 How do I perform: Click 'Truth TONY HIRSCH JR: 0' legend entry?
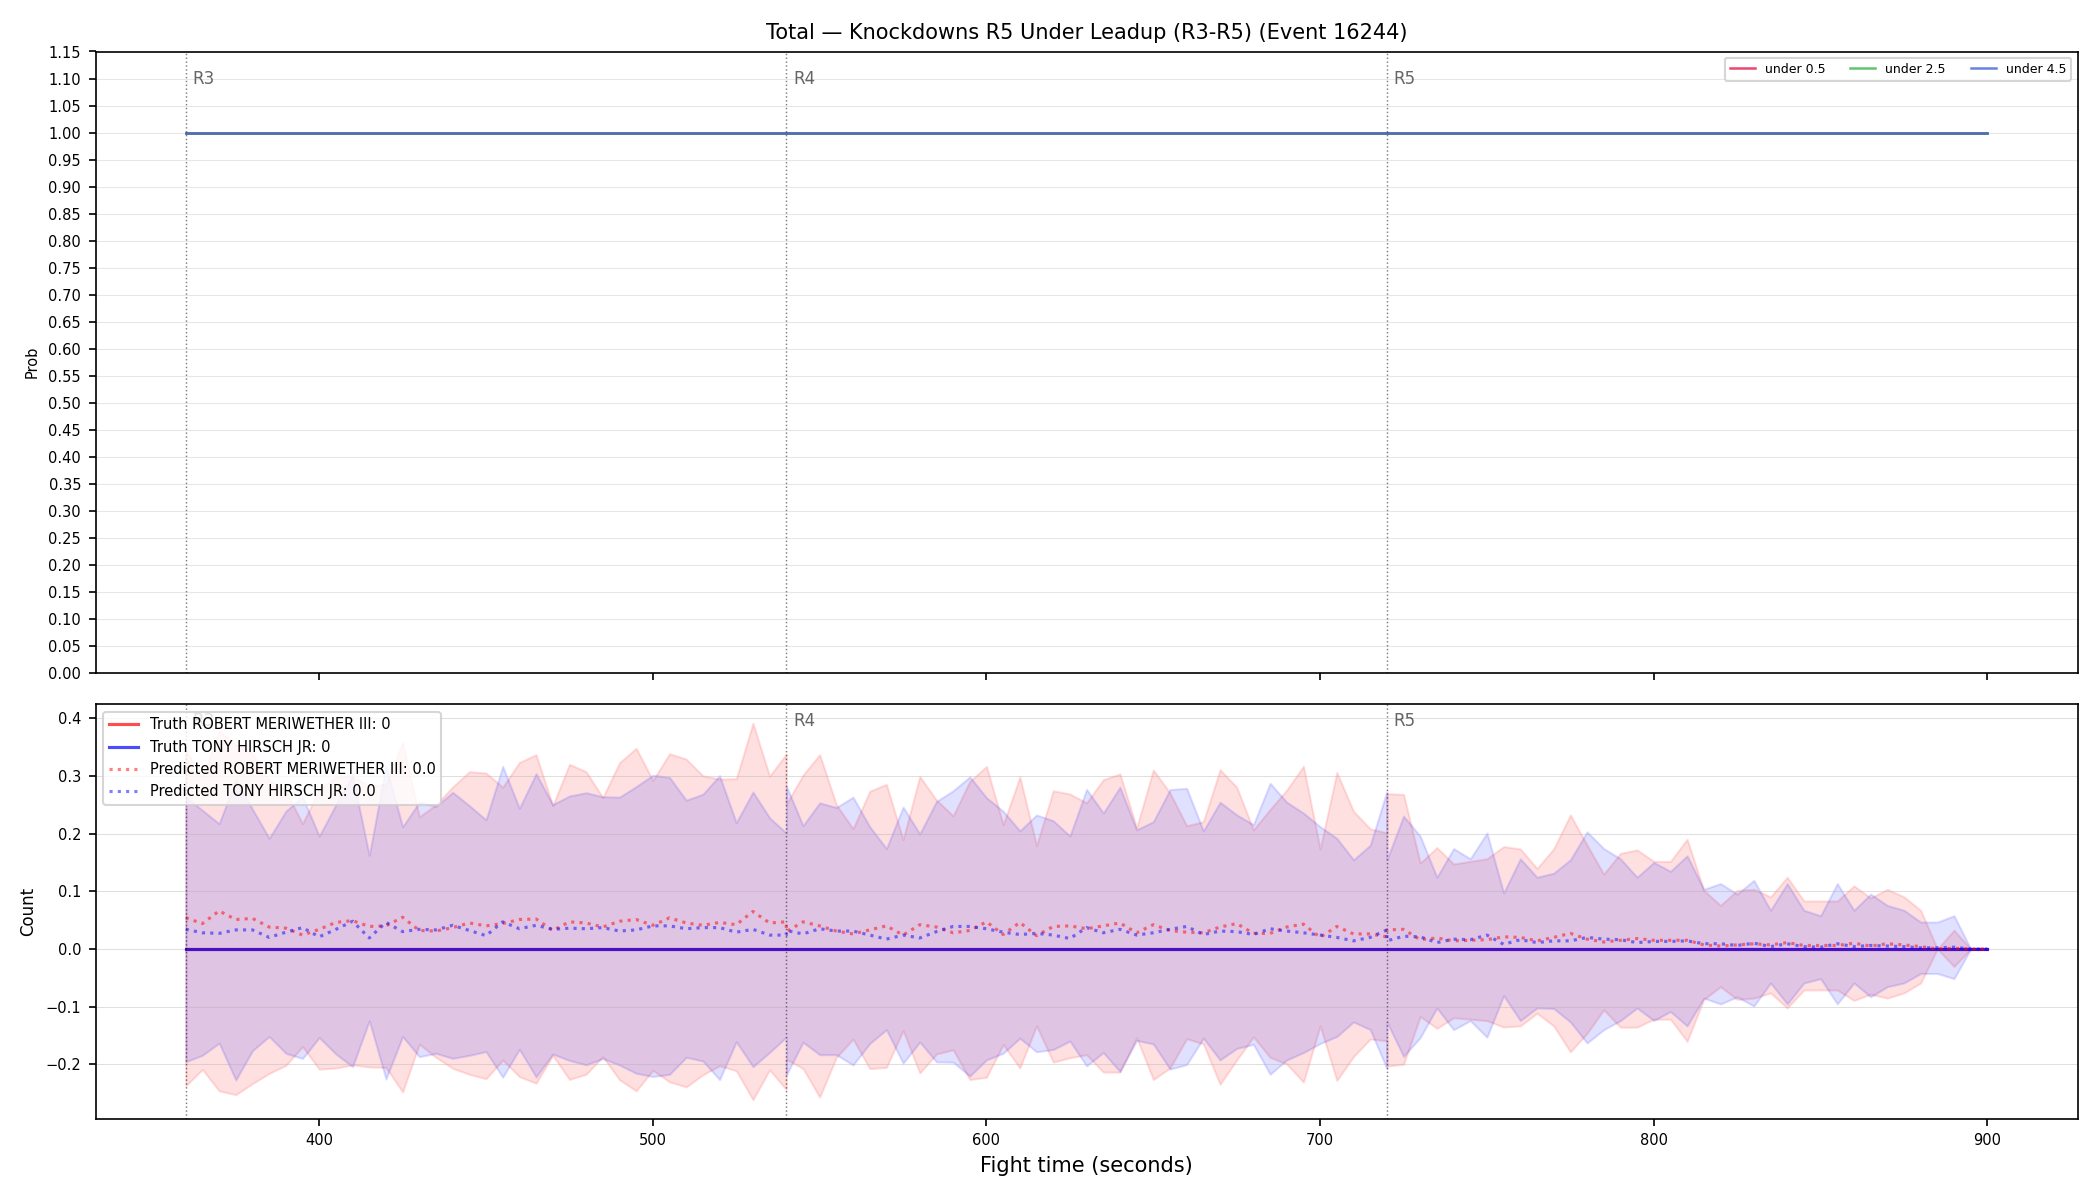pos(219,746)
